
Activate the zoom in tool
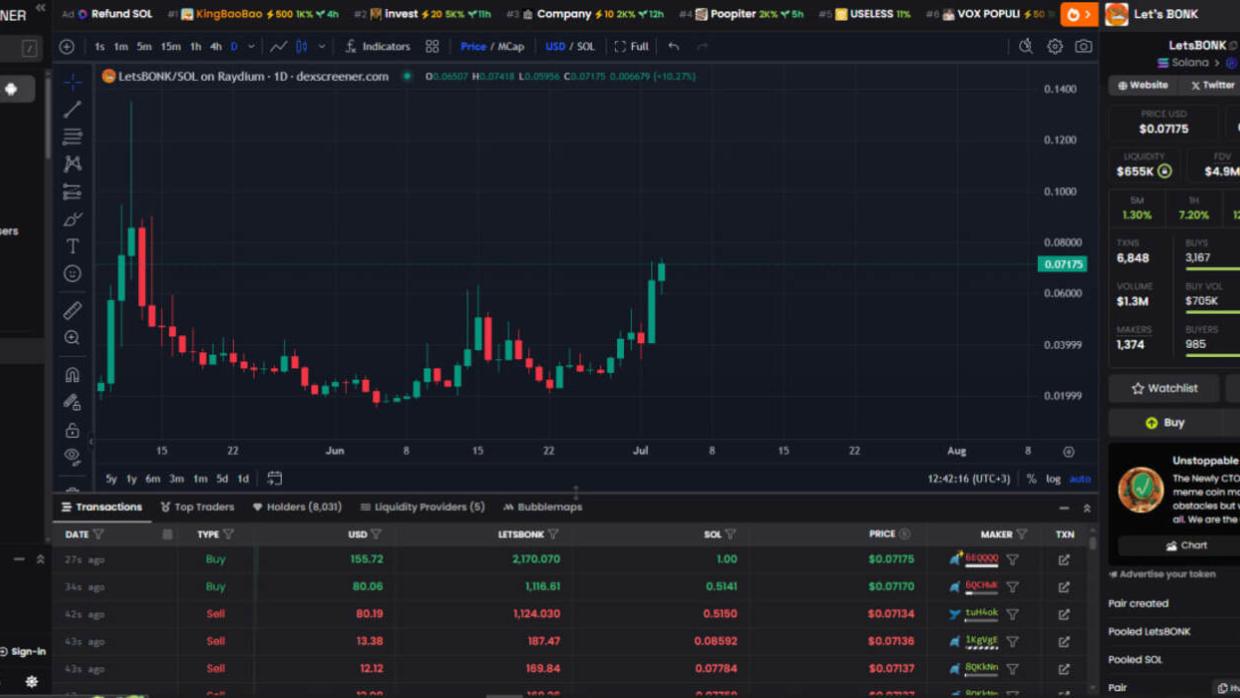72,338
